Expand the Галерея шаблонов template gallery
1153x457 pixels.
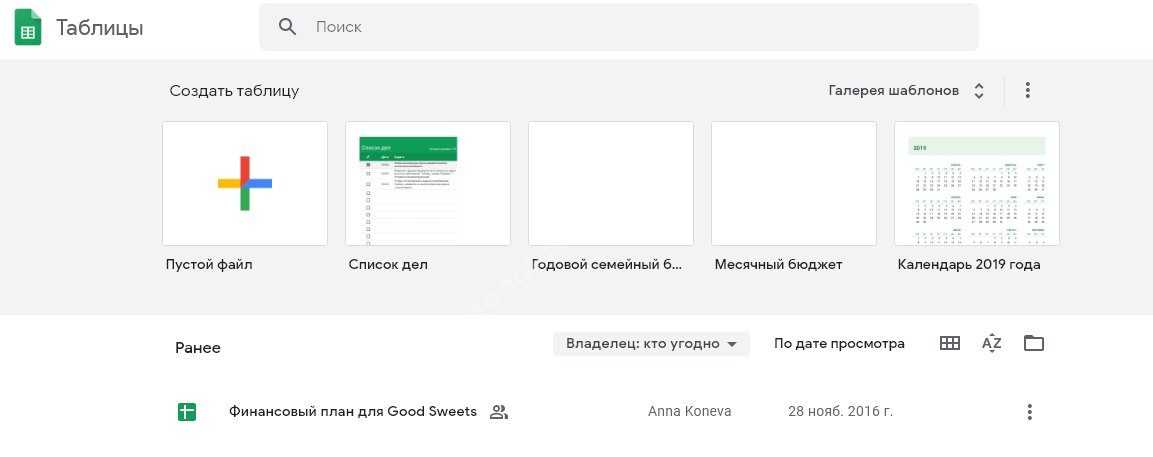tap(906, 91)
